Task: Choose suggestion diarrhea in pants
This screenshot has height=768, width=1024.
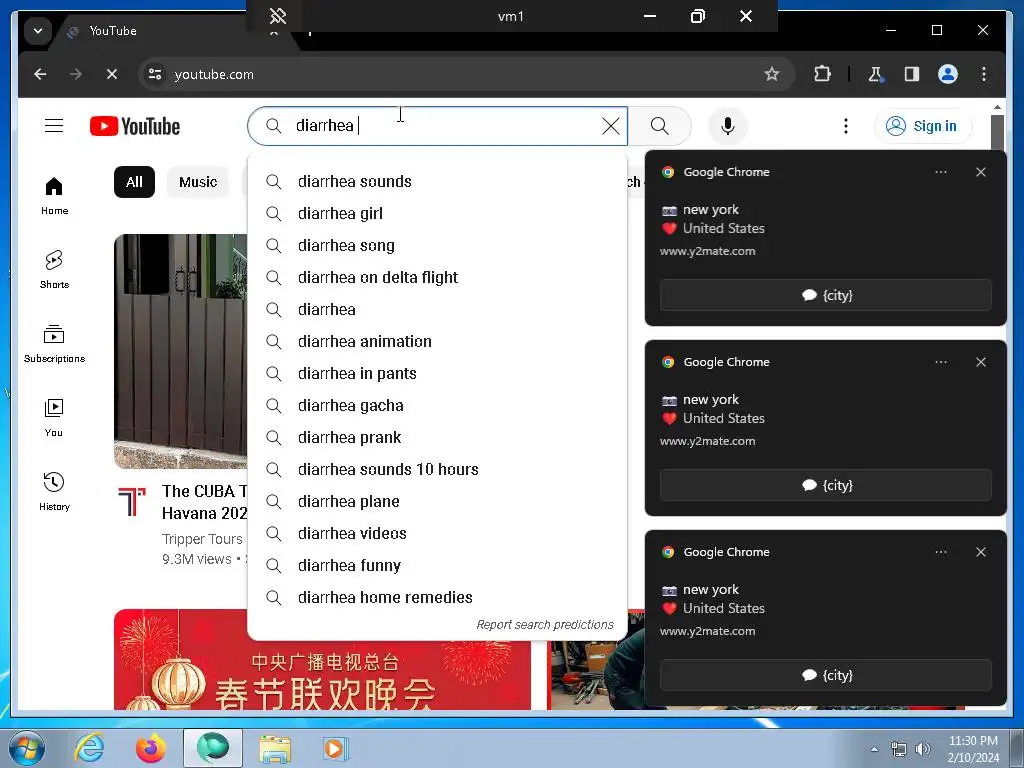Action: pos(438,374)
